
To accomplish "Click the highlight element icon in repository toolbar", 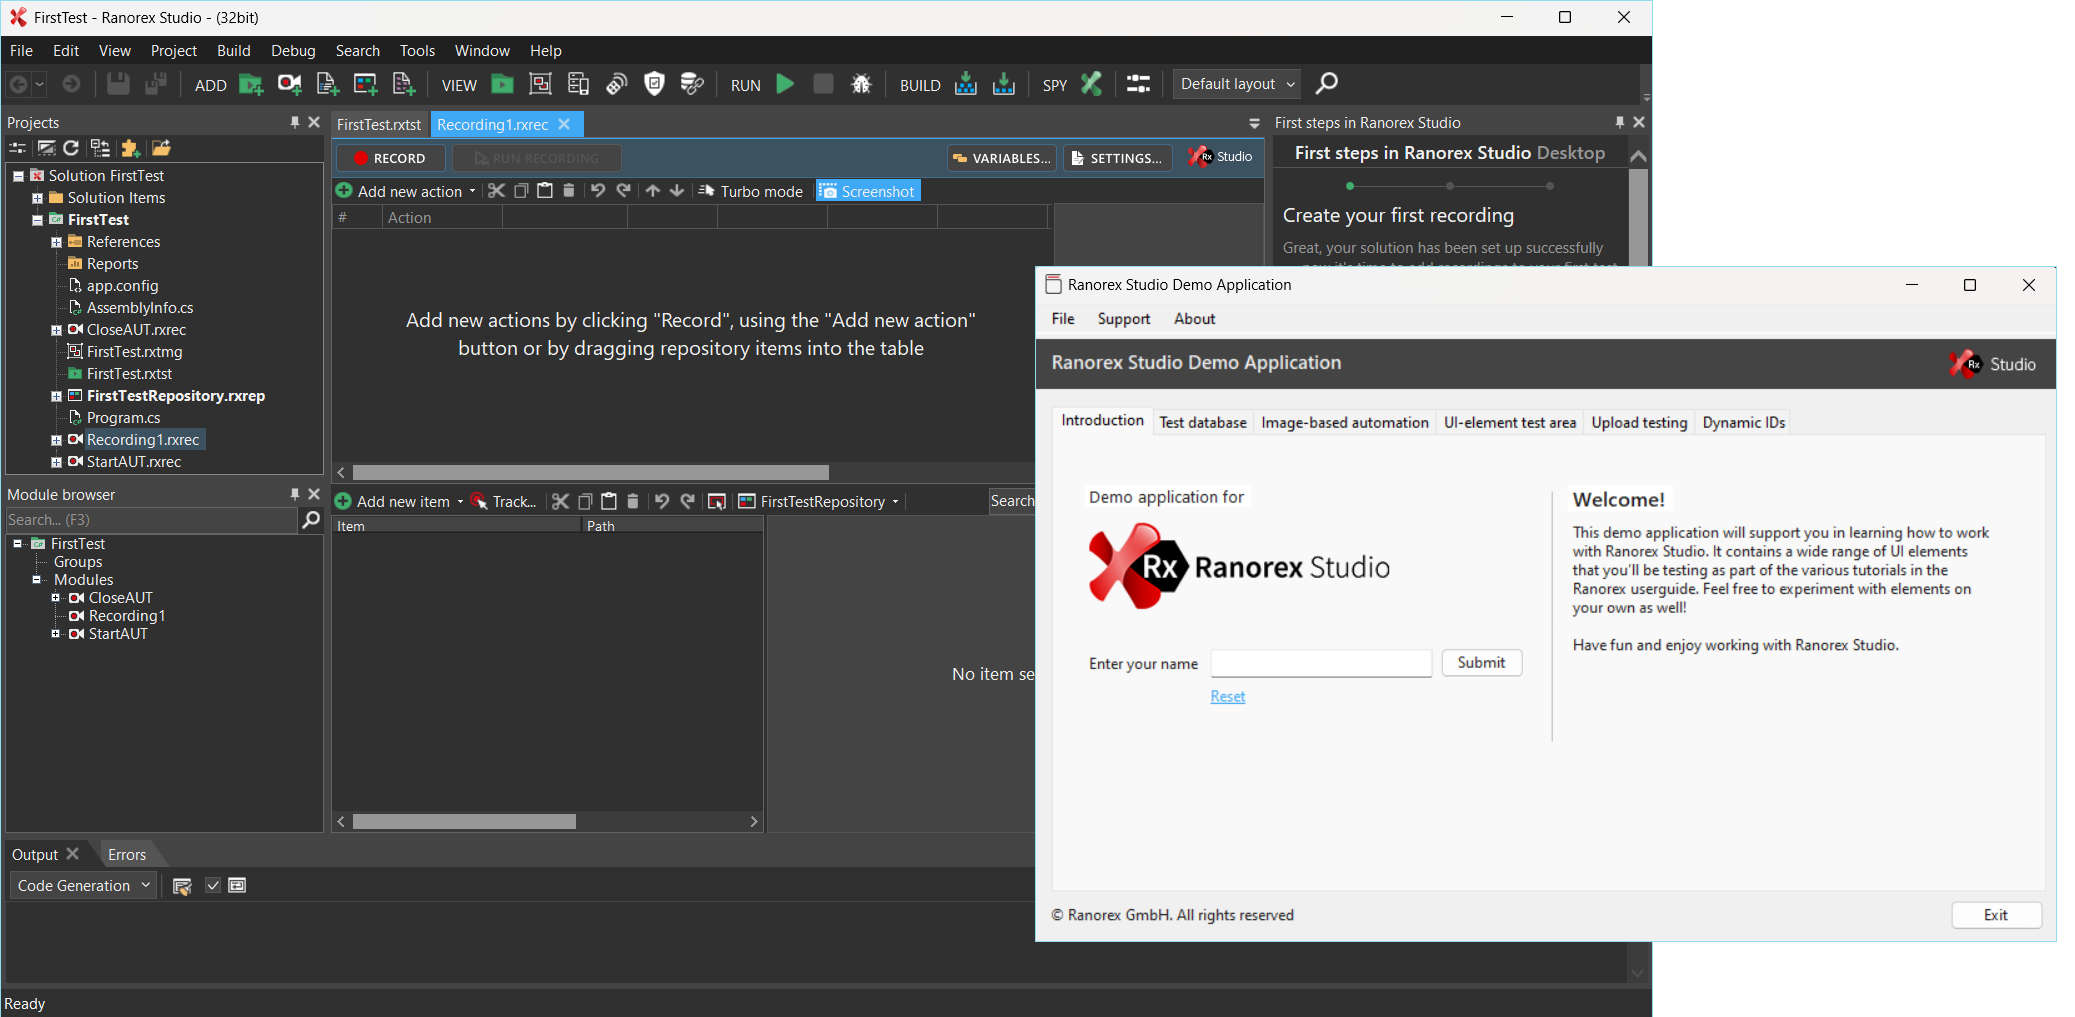I will [716, 501].
